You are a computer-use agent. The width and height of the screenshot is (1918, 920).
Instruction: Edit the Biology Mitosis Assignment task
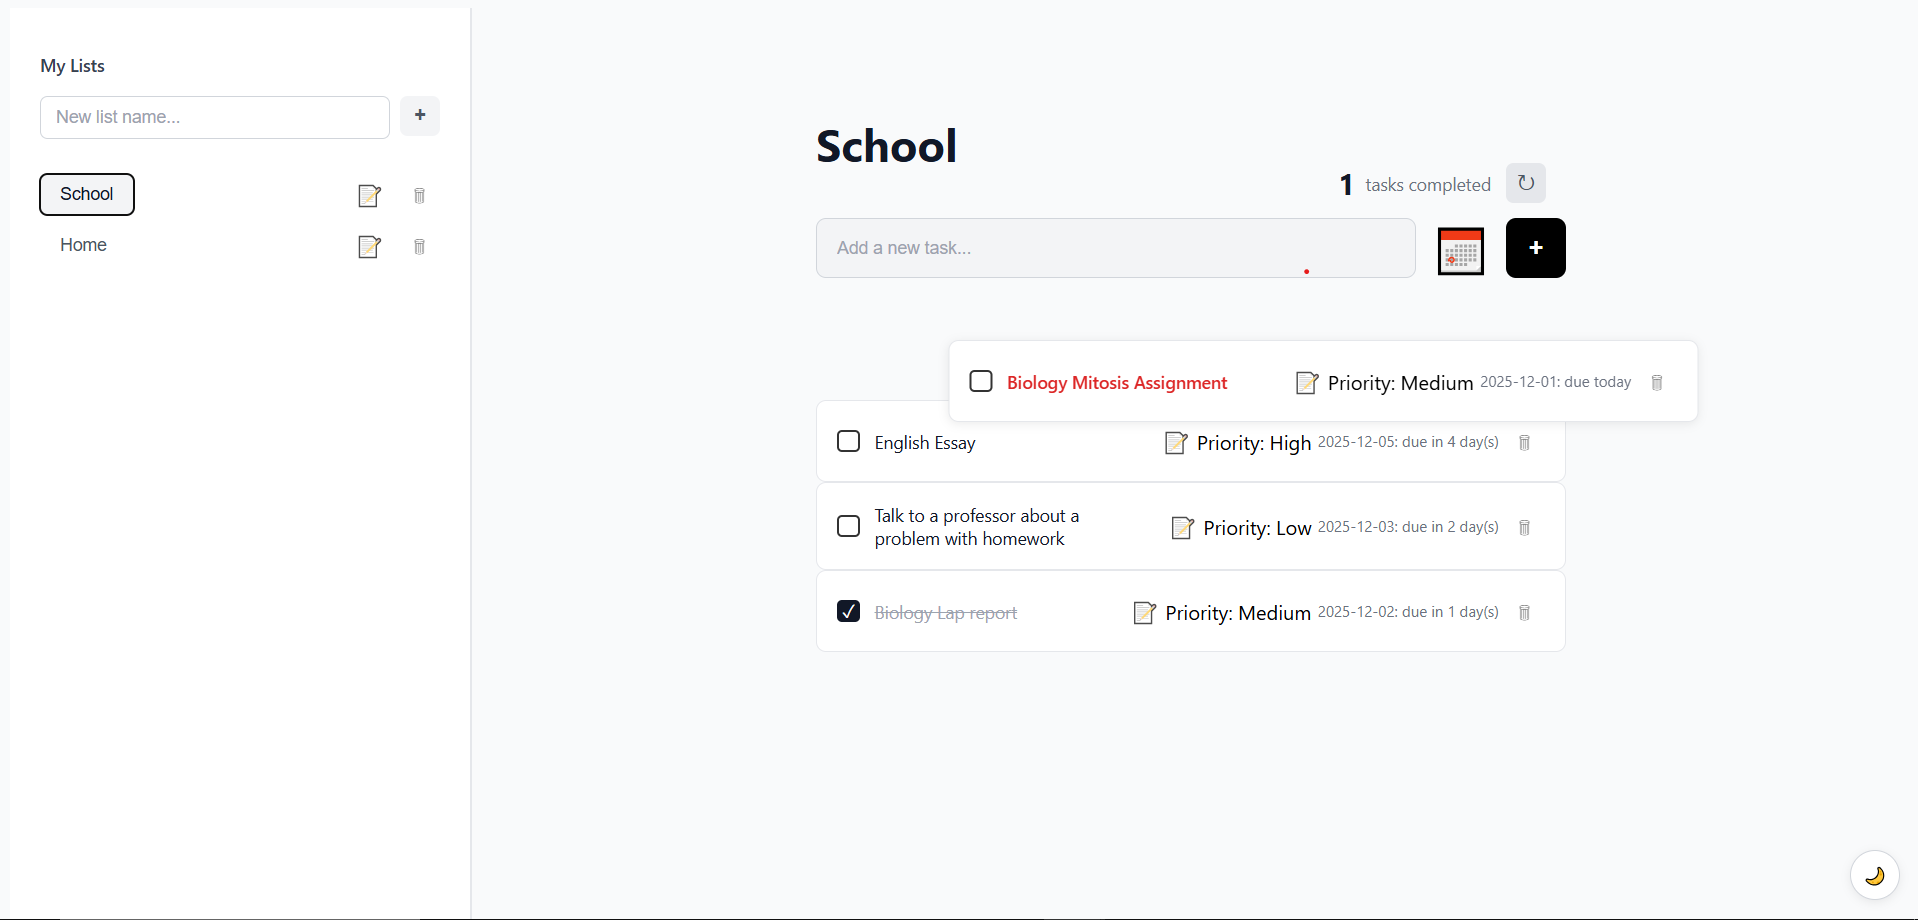click(1307, 383)
